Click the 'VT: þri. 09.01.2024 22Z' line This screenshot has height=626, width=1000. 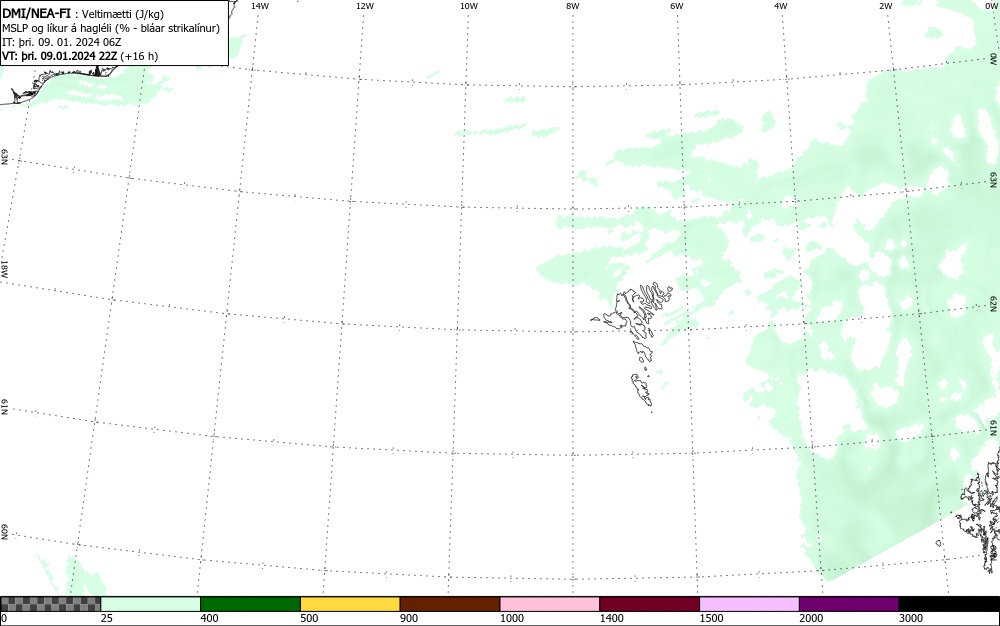pyautogui.click(x=59, y=56)
